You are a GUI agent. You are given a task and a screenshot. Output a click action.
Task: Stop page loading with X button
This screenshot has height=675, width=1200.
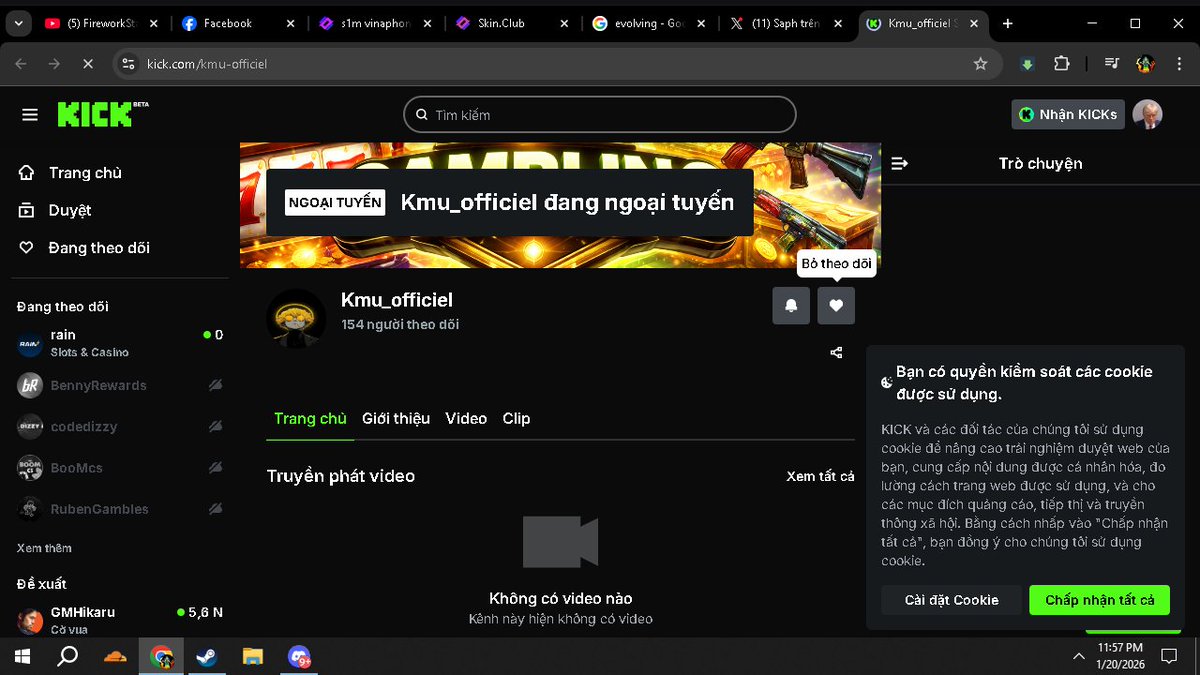(x=87, y=64)
